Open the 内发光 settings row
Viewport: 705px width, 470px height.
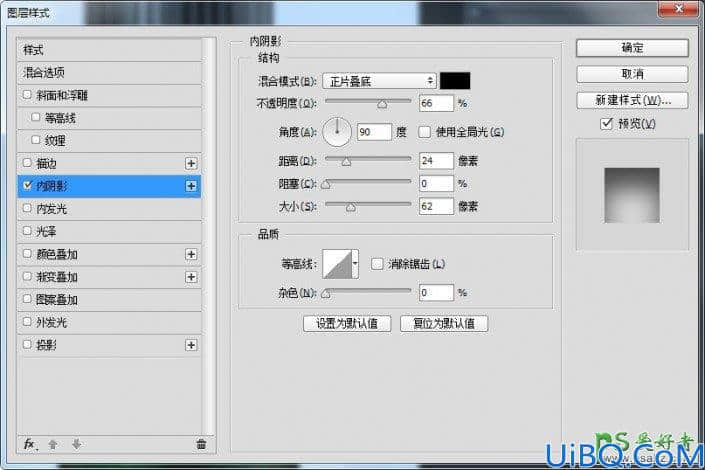click(109, 209)
